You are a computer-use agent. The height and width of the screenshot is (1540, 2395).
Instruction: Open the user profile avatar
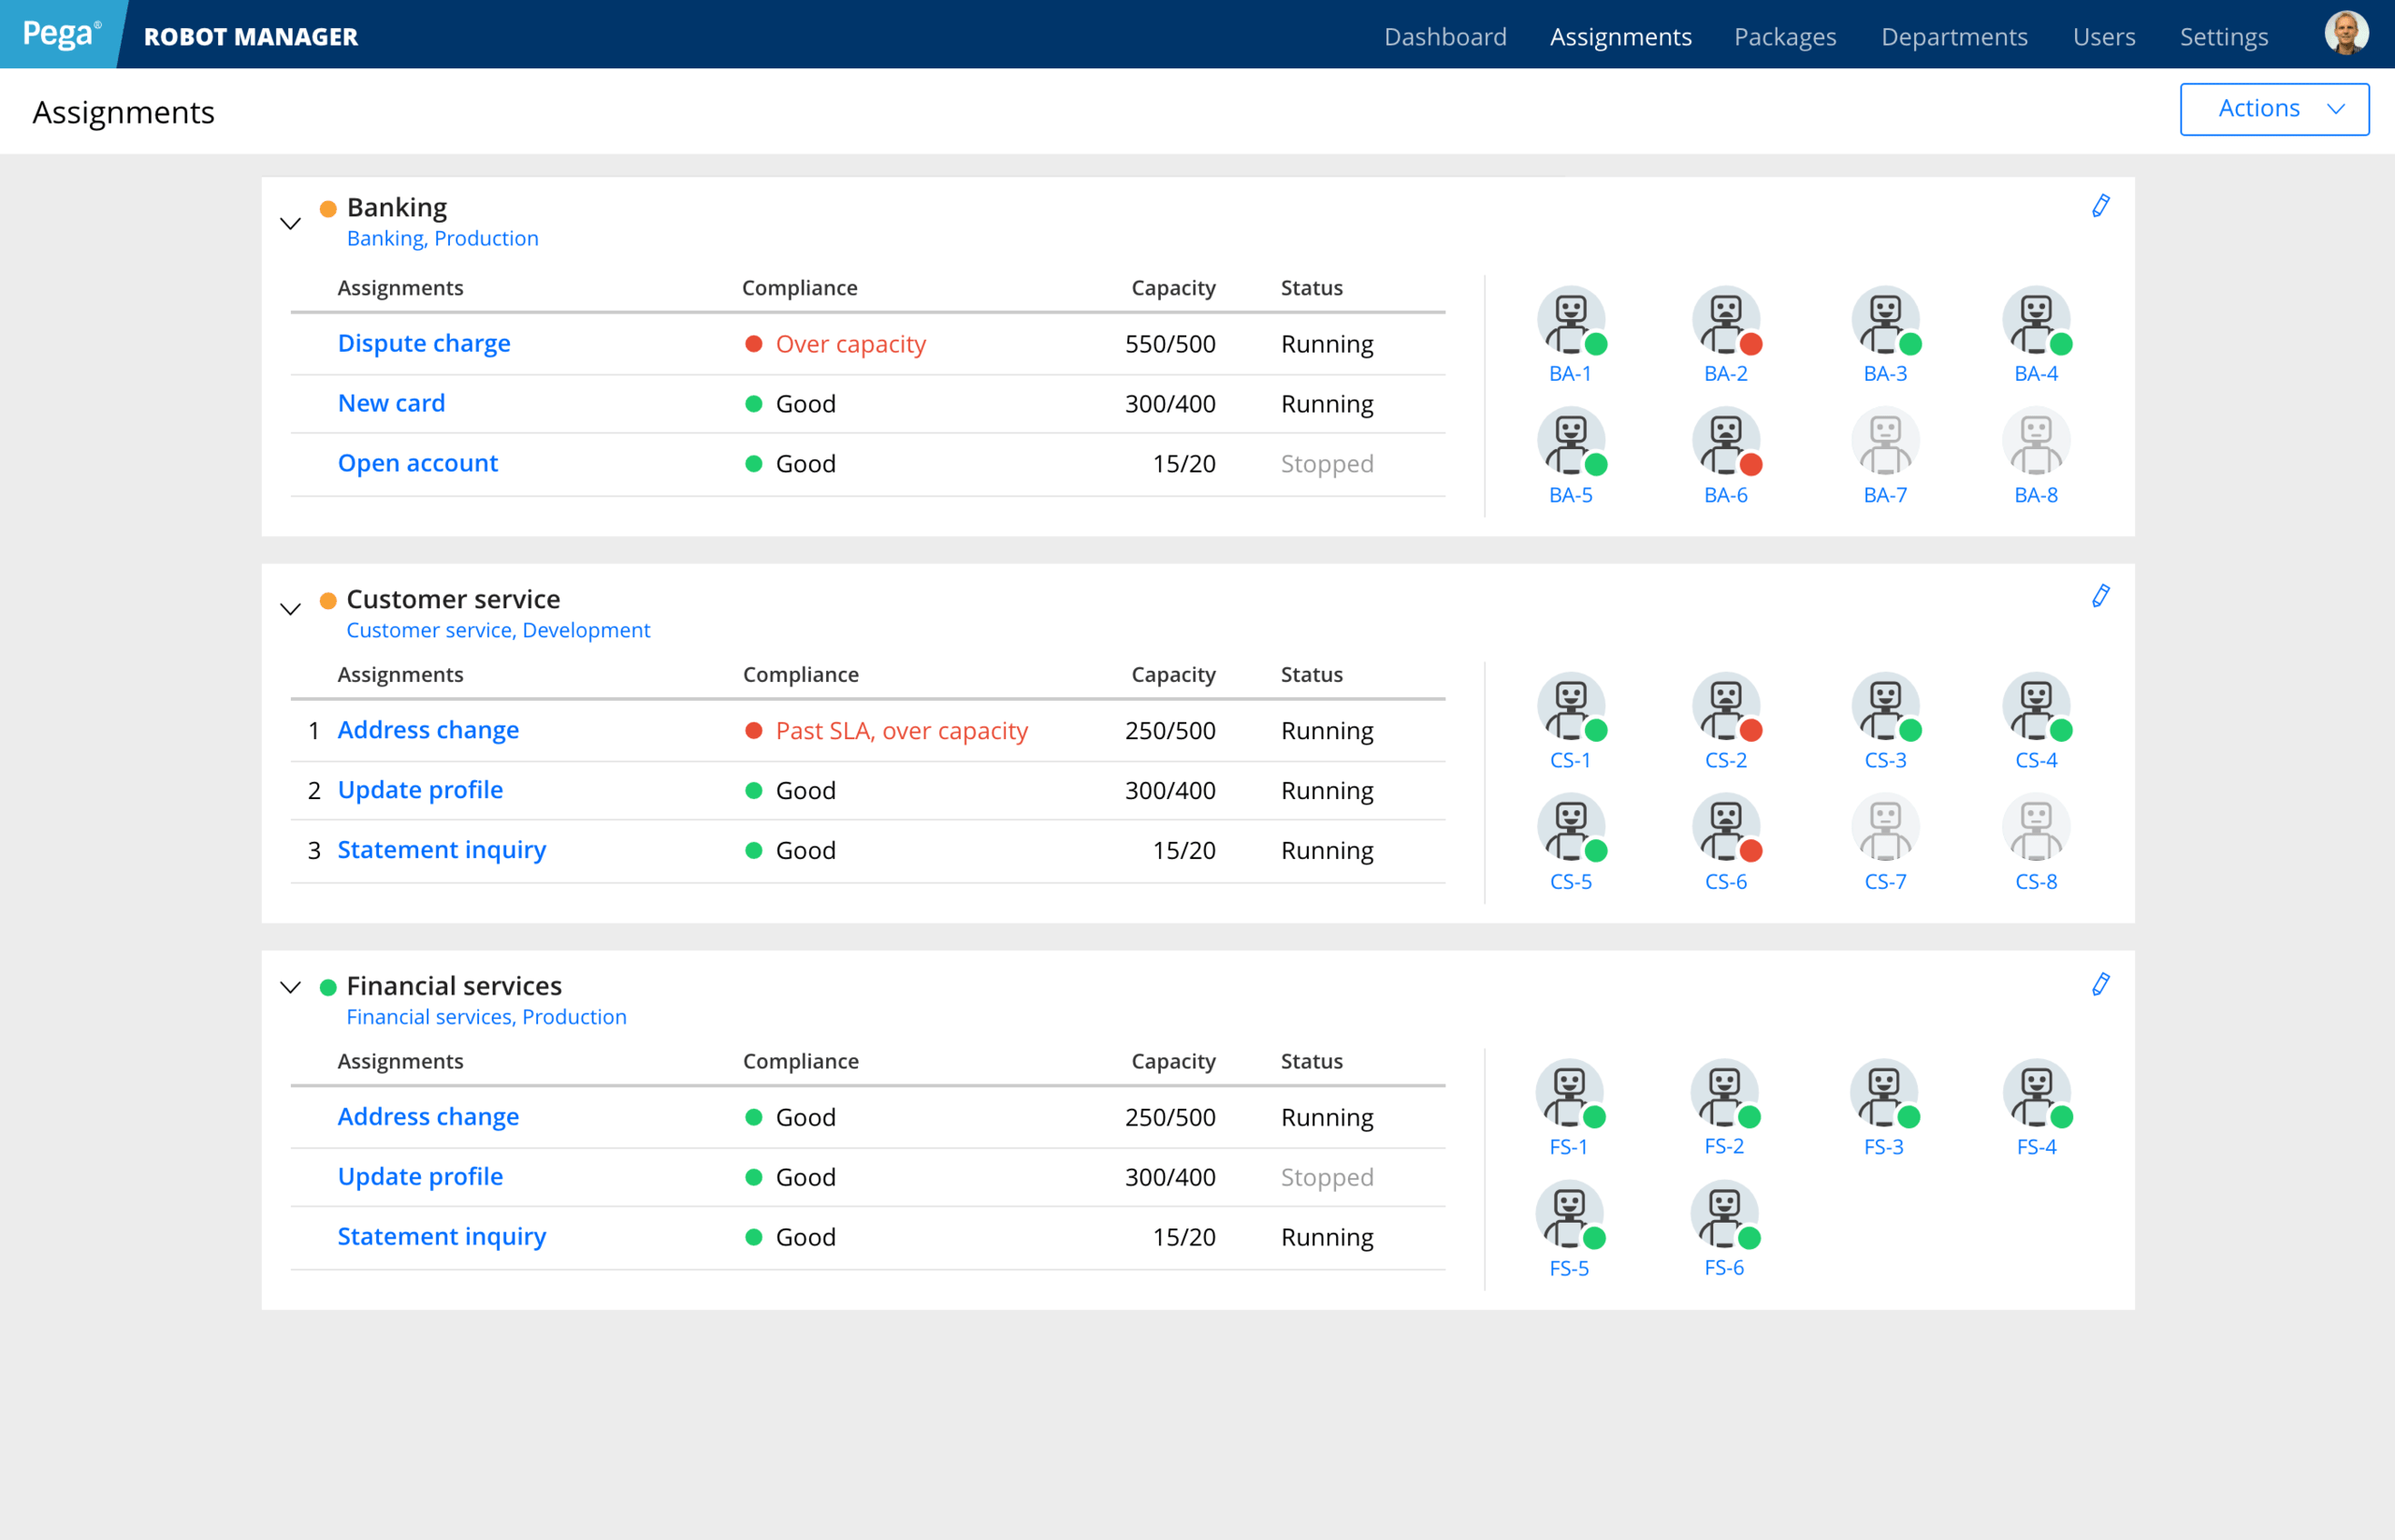pyautogui.click(x=2345, y=34)
